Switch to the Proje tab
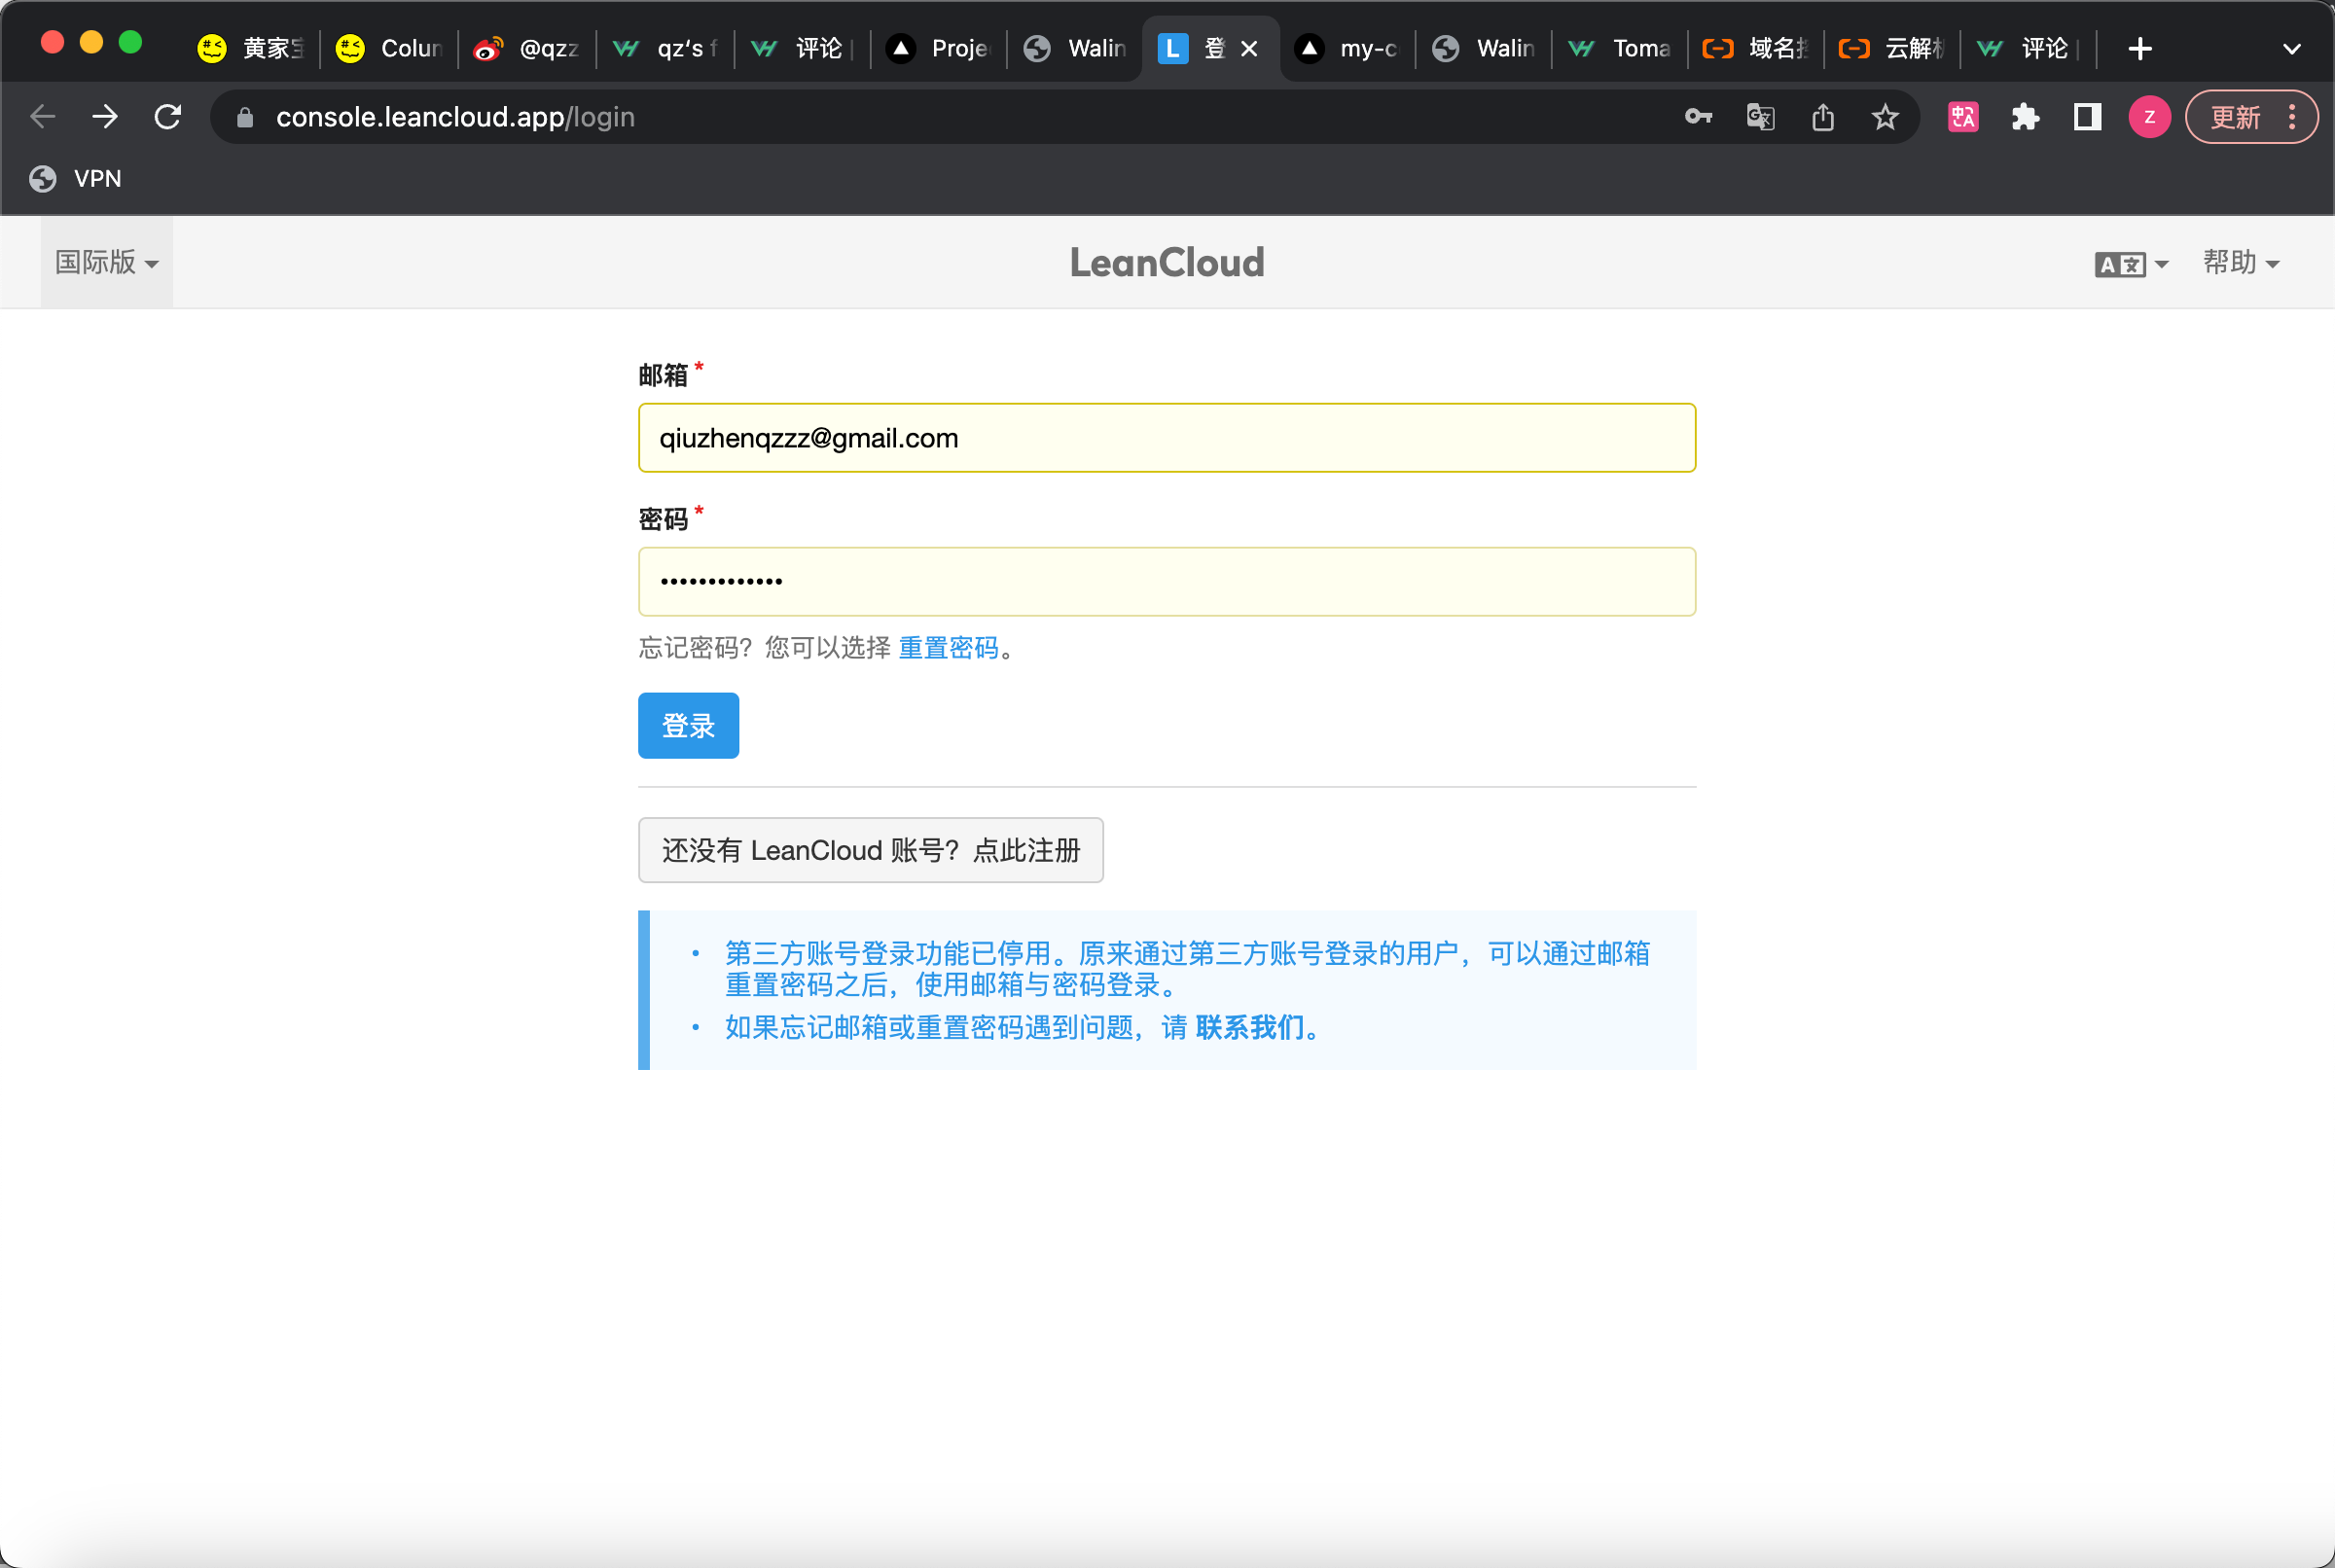 939,48
